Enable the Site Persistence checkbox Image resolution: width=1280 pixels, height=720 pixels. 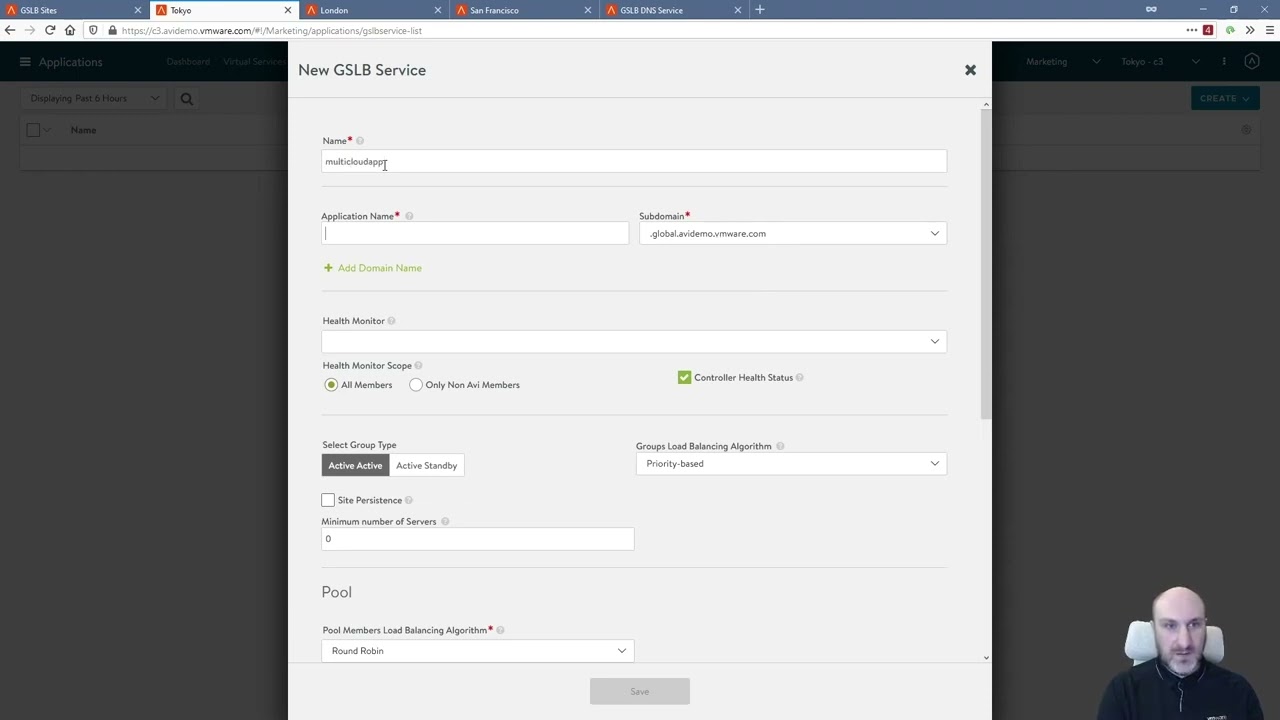[328, 500]
